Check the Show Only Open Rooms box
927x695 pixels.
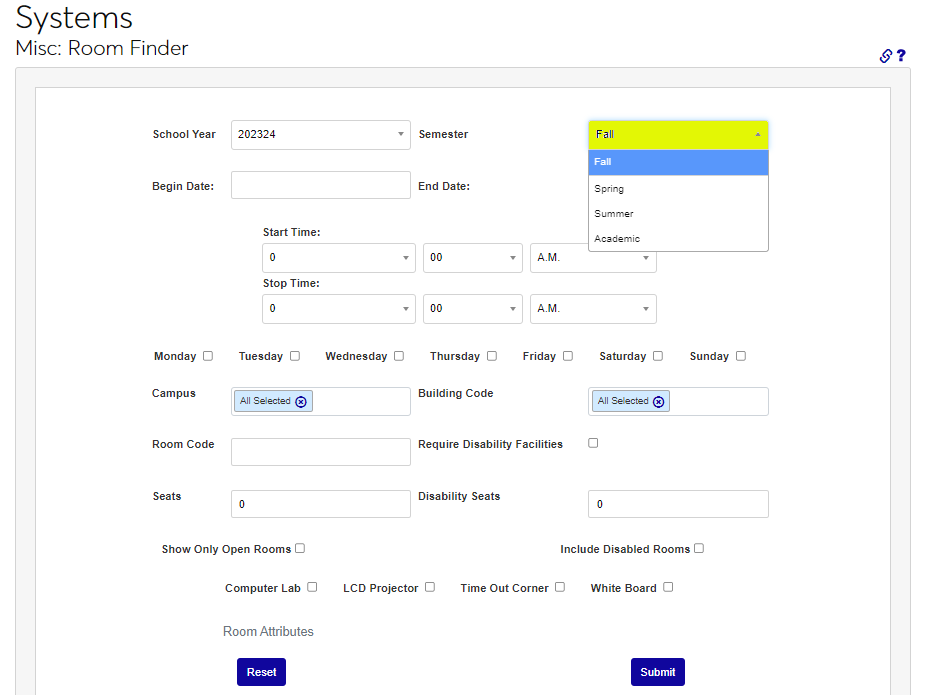[x=300, y=548]
